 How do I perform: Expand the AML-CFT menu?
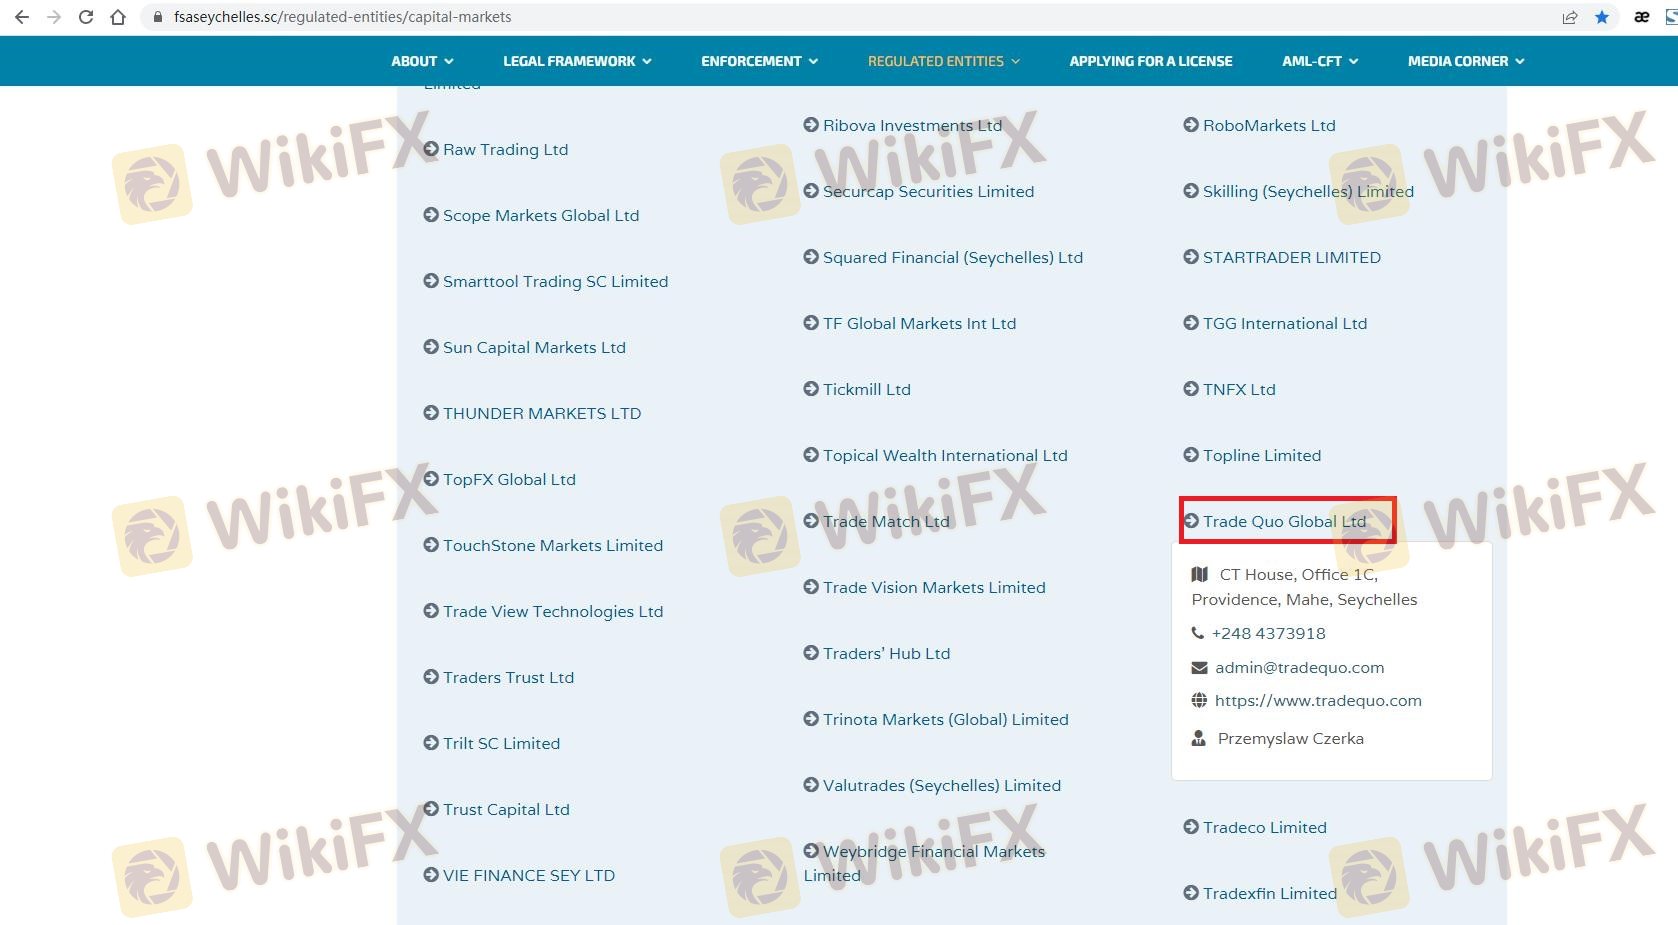[x=1319, y=61]
